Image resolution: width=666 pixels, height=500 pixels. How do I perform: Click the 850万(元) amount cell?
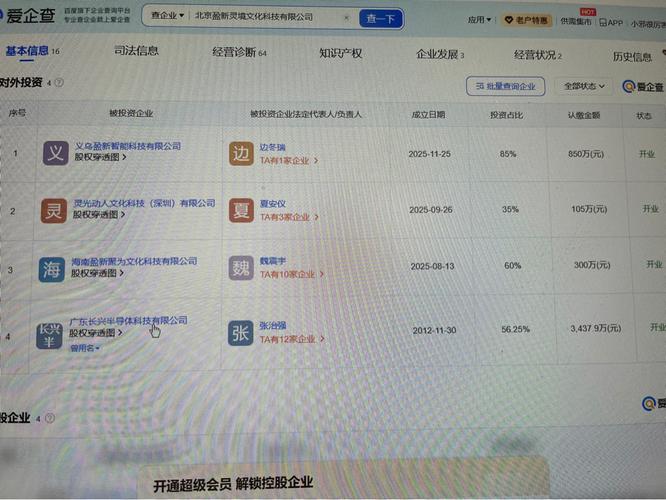(x=586, y=154)
